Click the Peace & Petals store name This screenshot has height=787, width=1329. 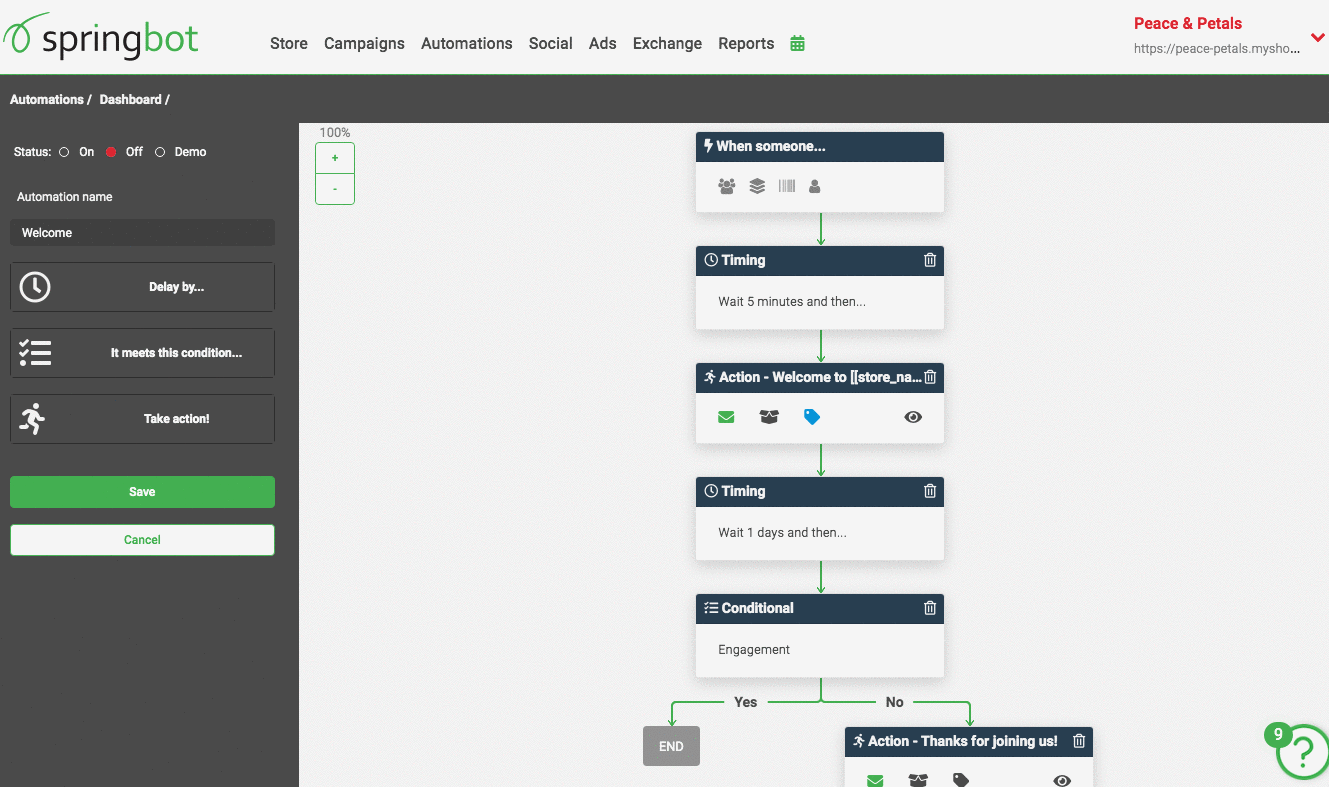click(1188, 23)
